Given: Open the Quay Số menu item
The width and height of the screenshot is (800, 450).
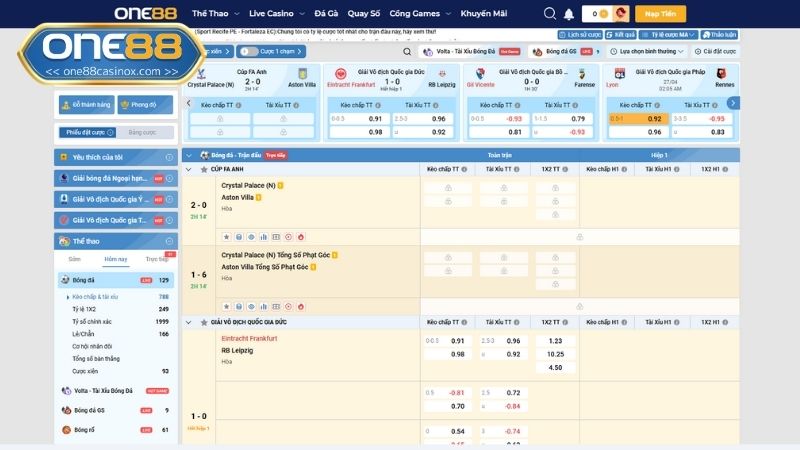Looking at the screenshot, I should point(364,14).
